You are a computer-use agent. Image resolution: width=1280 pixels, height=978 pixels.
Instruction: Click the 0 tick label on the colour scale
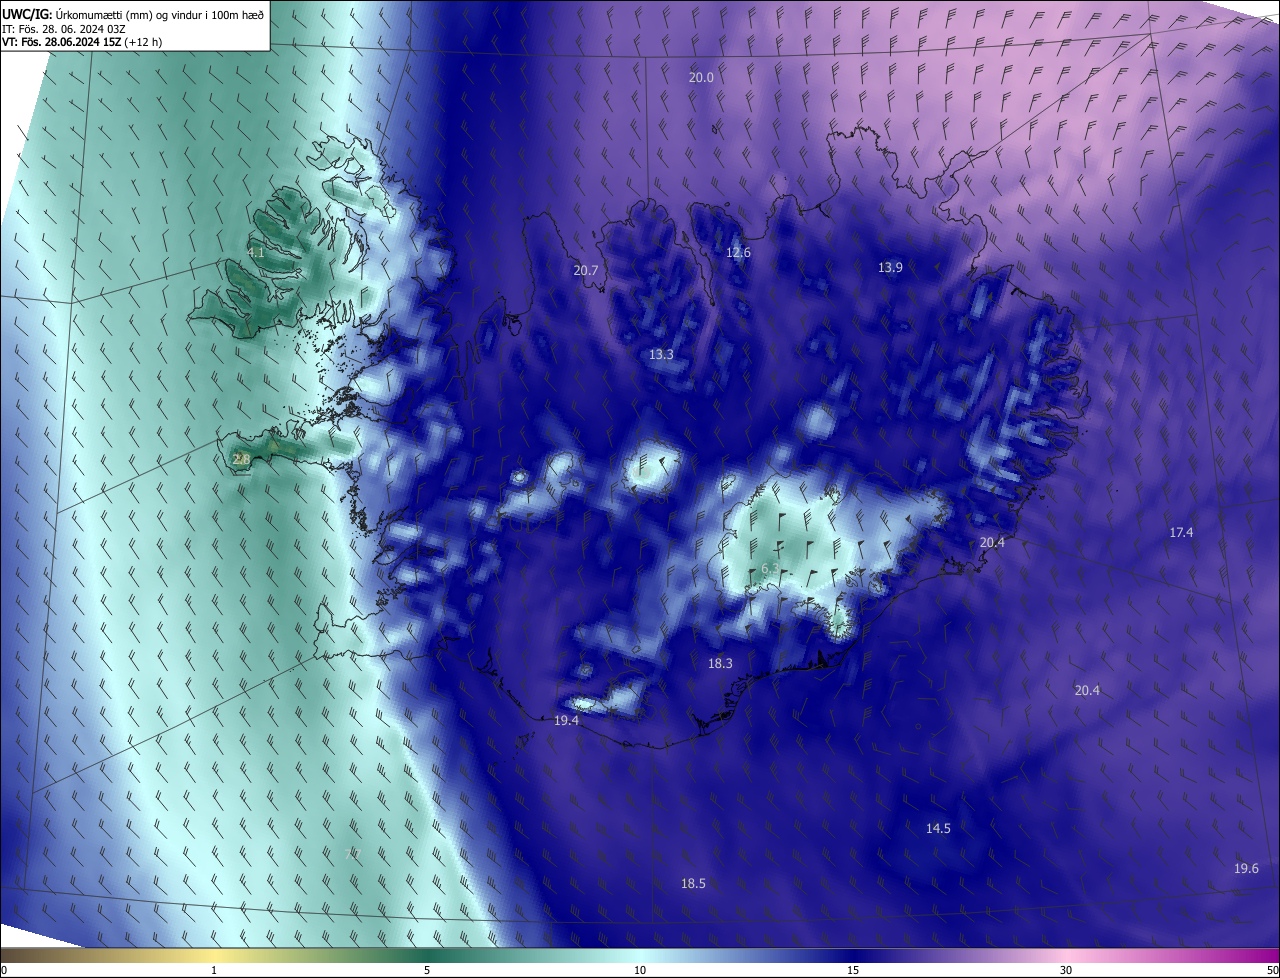click(x=4, y=970)
